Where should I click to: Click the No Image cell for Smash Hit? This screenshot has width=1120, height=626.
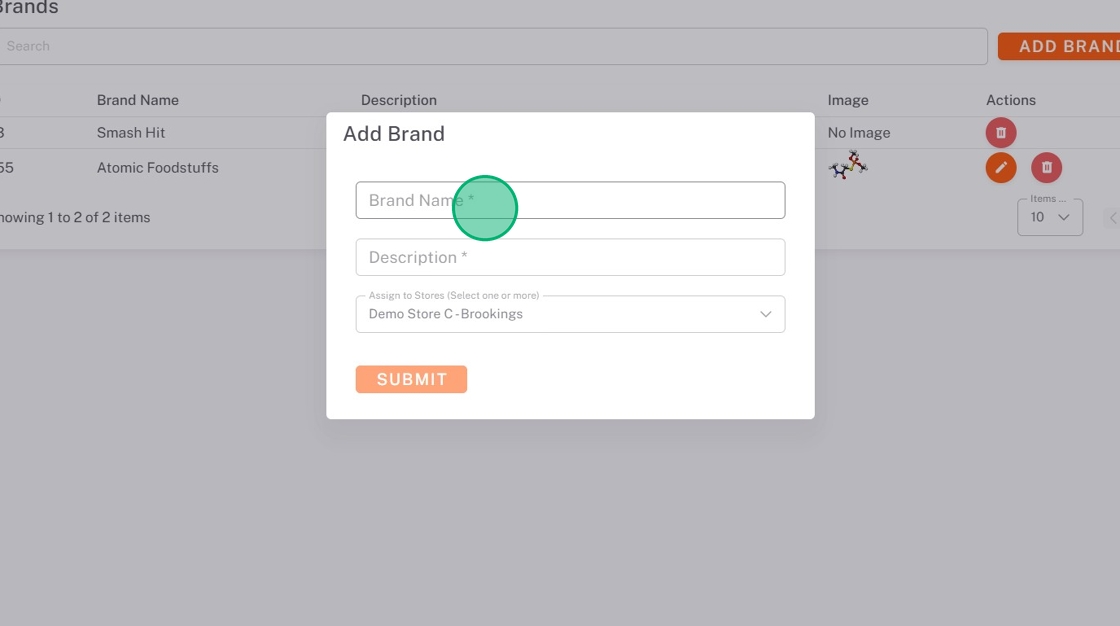tap(859, 132)
